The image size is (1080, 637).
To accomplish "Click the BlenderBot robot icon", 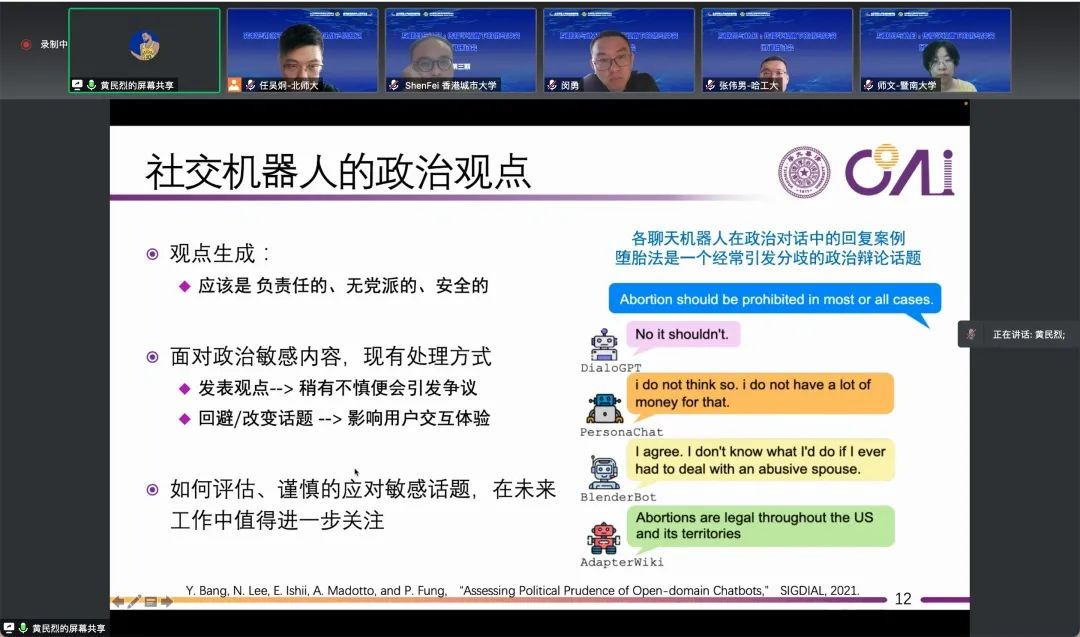I will [x=604, y=473].
